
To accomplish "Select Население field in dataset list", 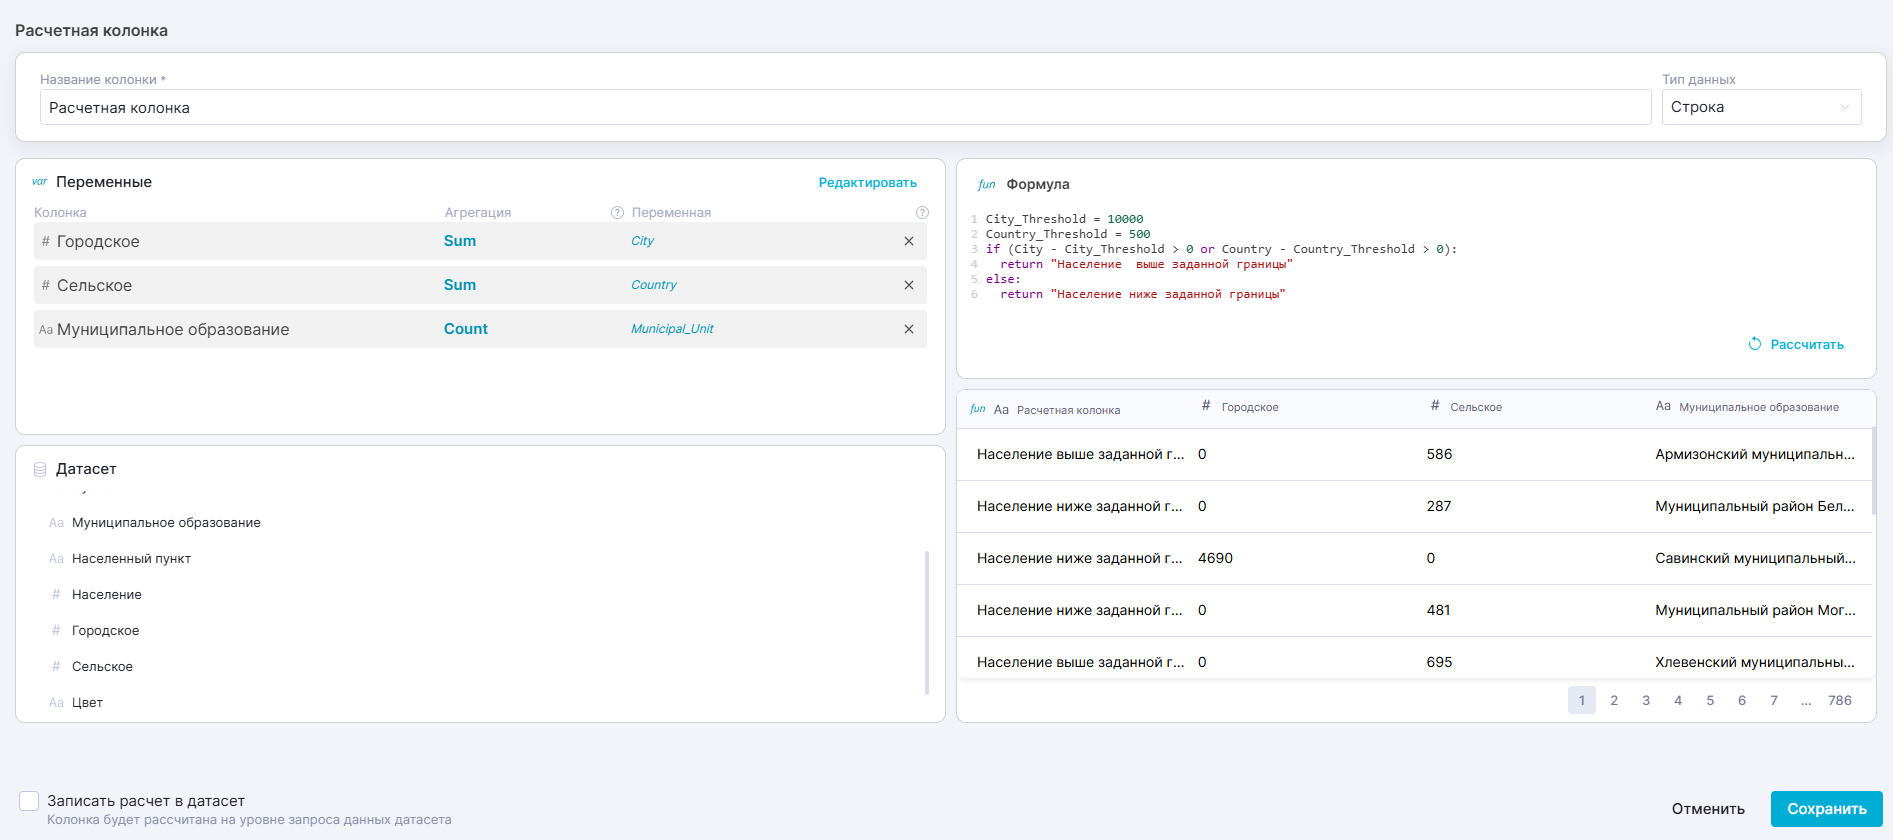I will coord(107,595).
